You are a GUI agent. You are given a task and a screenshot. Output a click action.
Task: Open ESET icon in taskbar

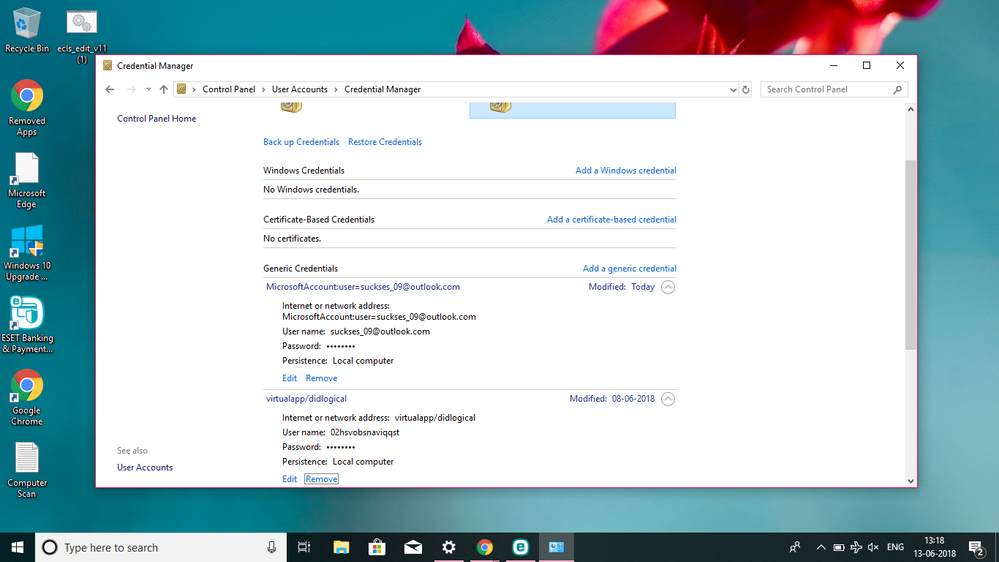point(521,547)
